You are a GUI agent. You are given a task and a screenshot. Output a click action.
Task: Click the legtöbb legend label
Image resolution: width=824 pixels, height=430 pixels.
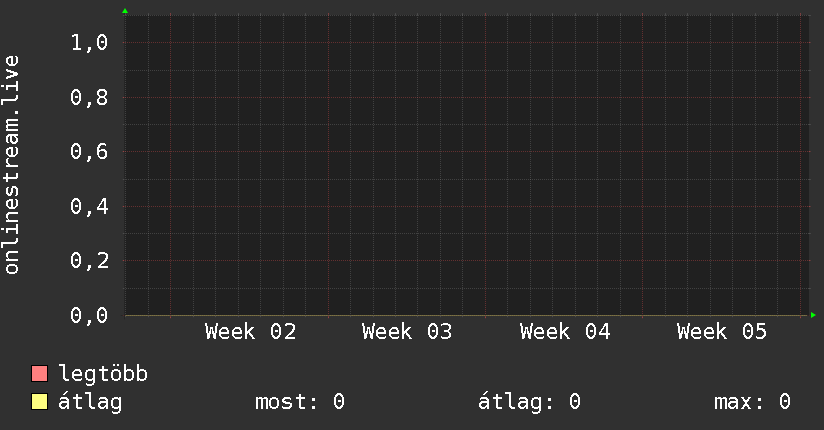coord(103,375)
